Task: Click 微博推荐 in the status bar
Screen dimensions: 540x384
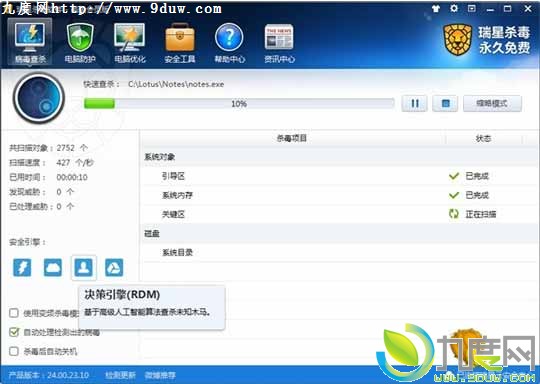Action: tap(160, 375)
